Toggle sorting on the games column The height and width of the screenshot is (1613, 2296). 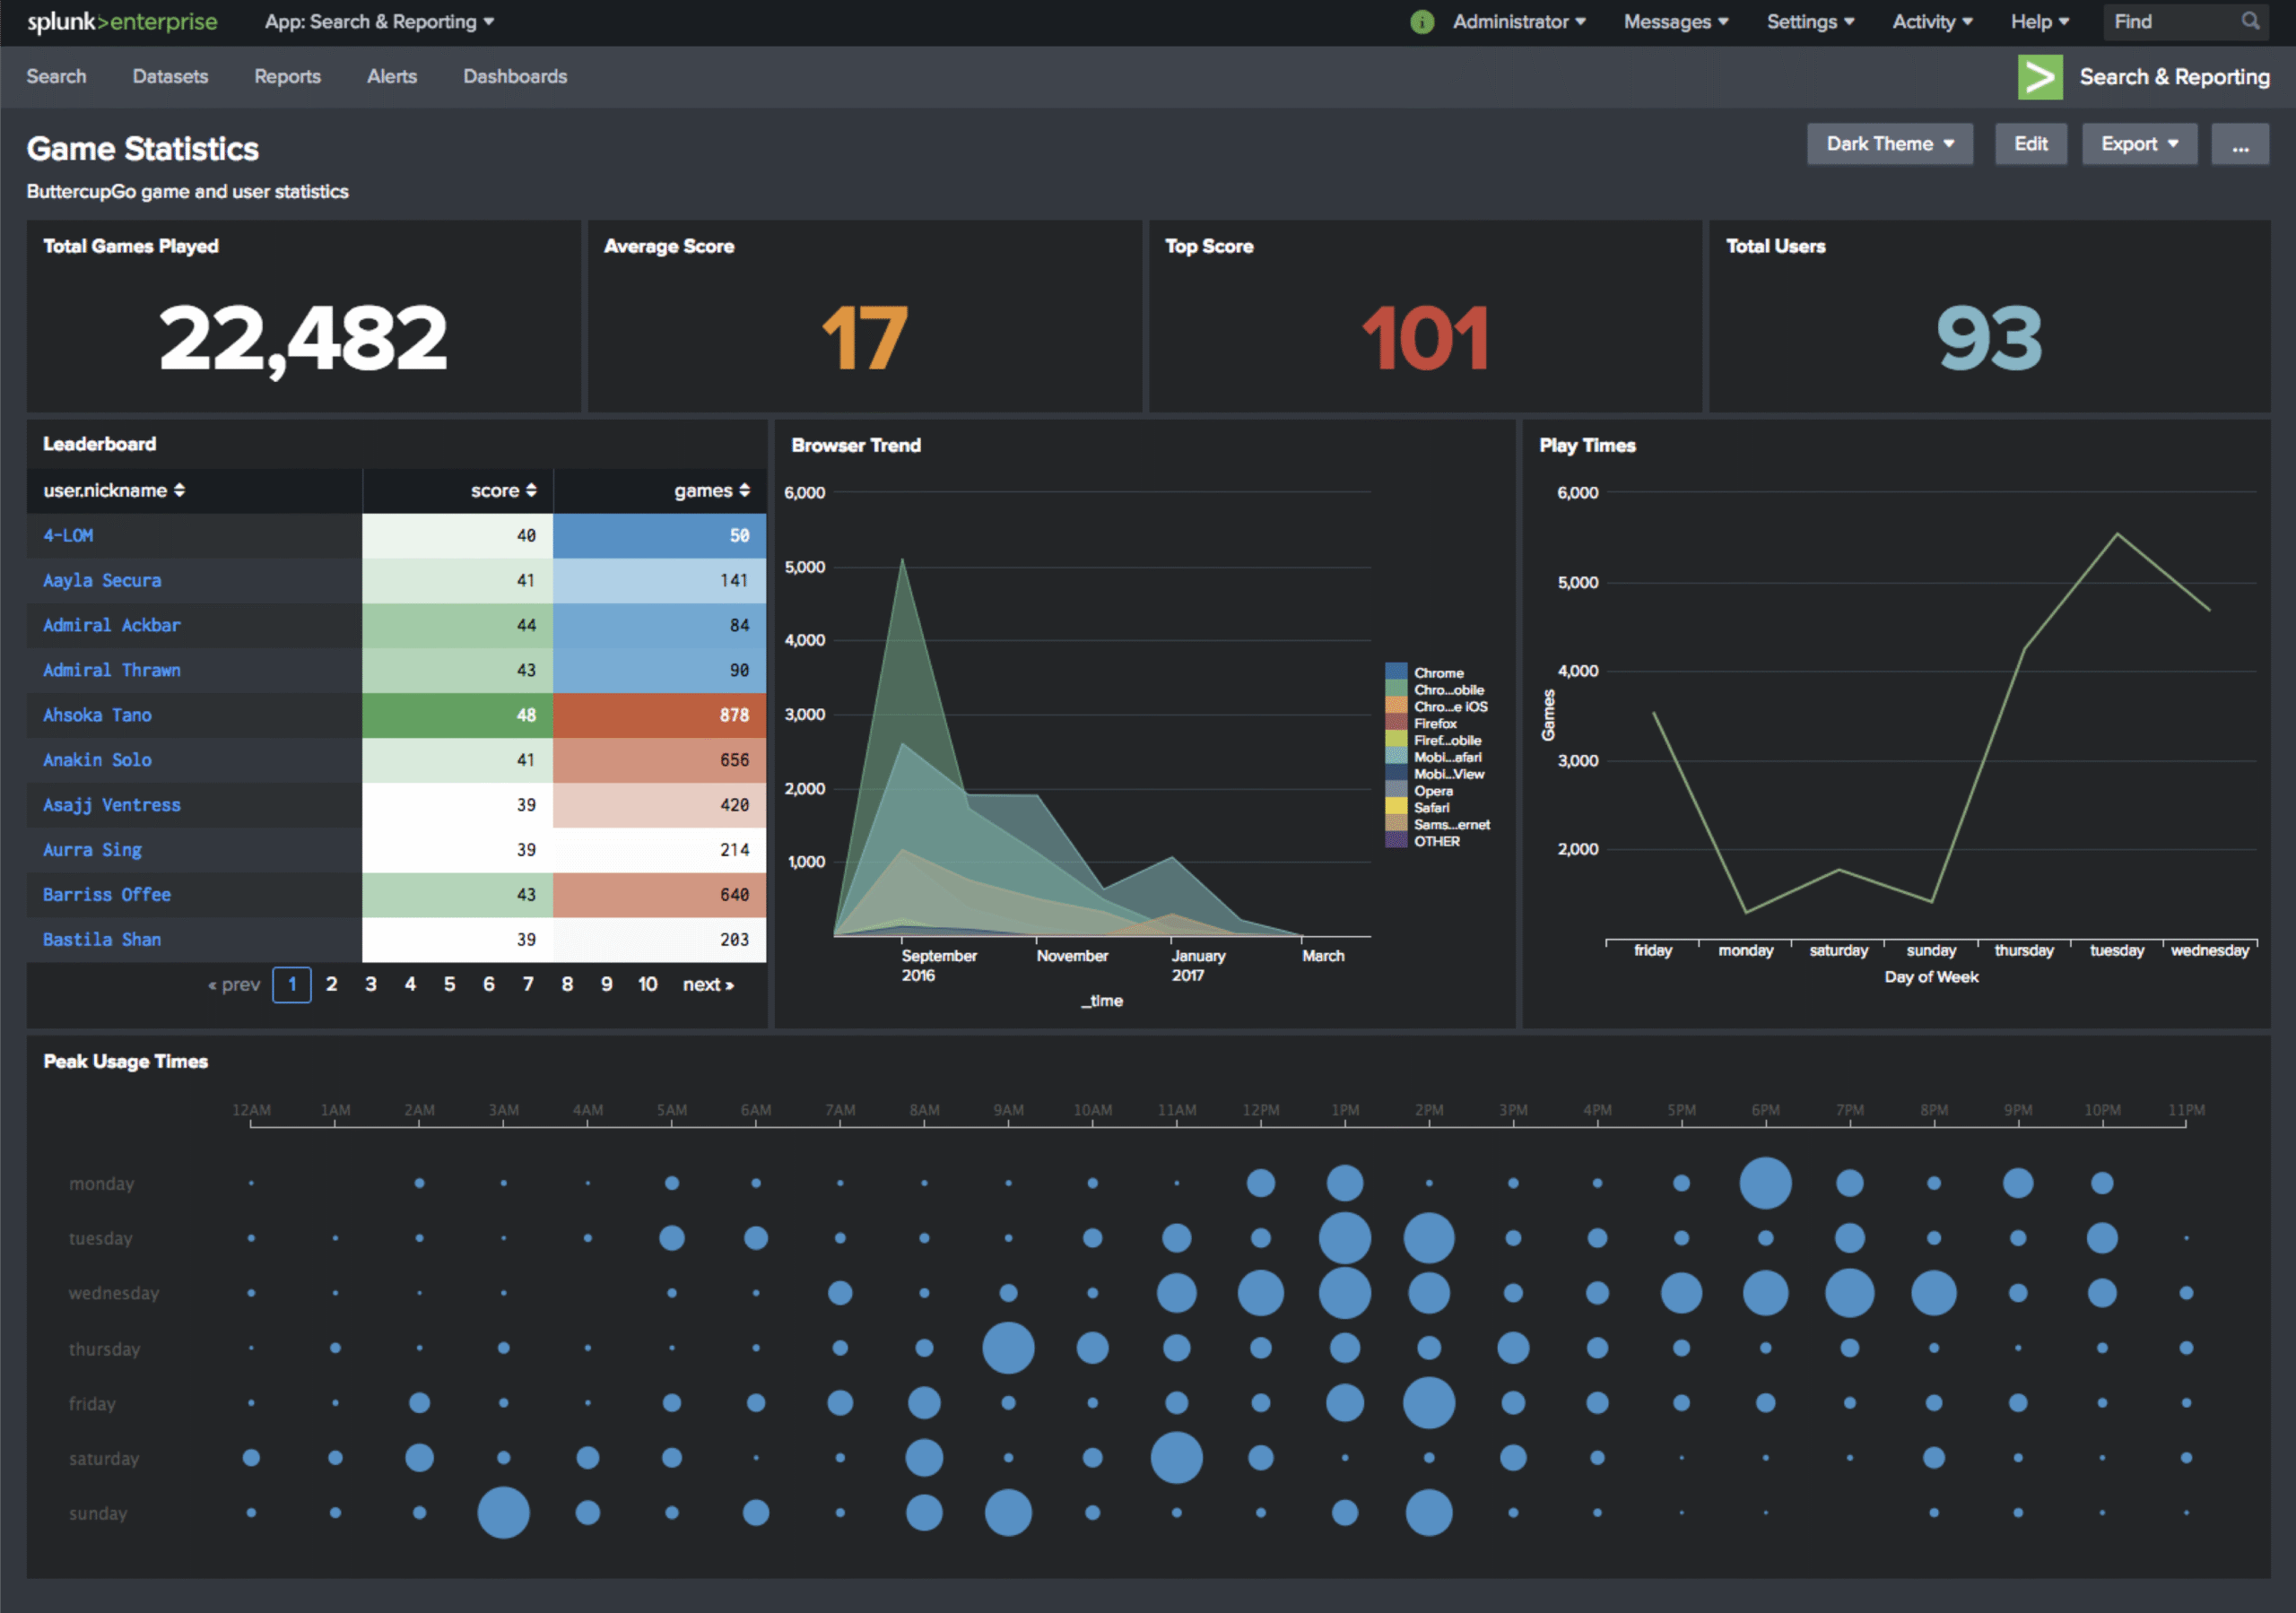(x=713, y=490)
